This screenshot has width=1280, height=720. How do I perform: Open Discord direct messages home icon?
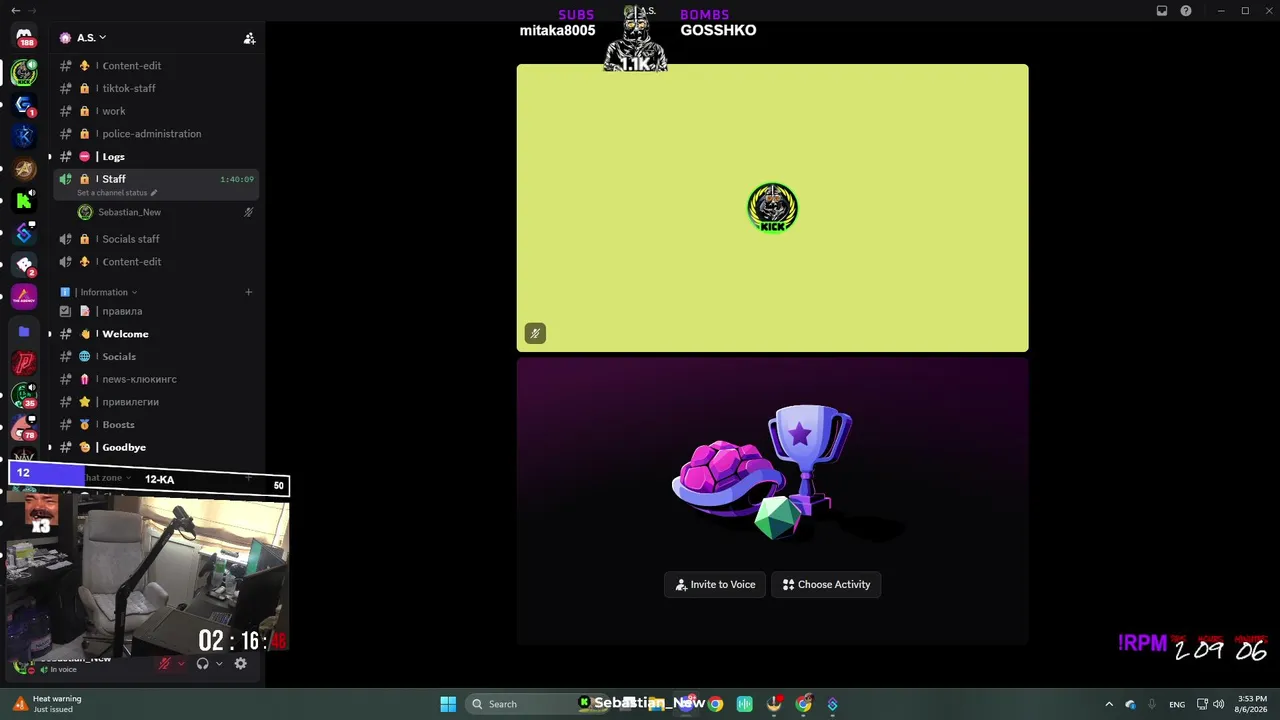pos(25,36)
